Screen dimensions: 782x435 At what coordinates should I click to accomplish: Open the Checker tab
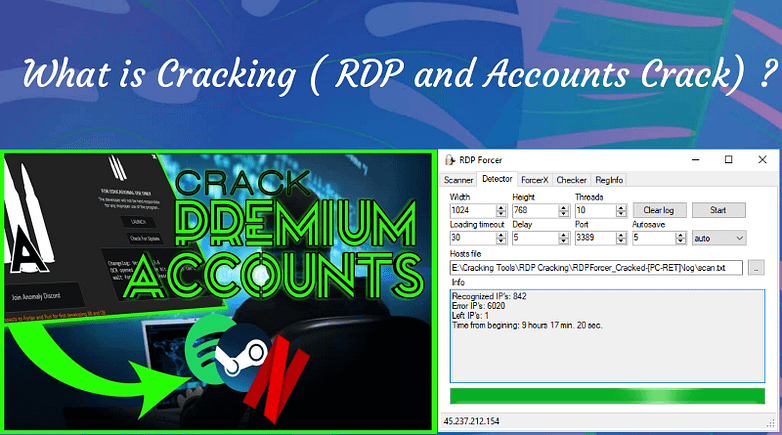pyautogui.click(x=572, y=180)
